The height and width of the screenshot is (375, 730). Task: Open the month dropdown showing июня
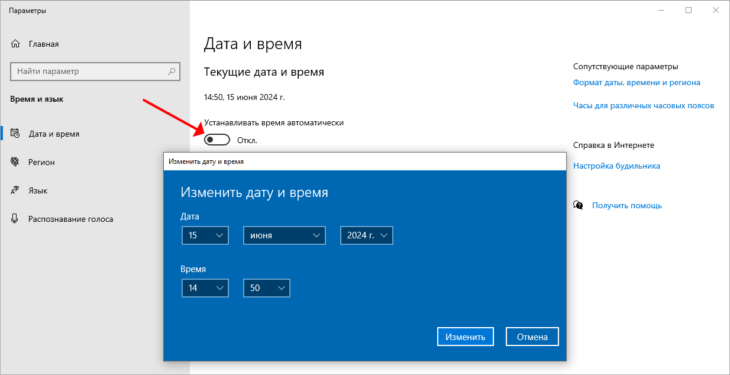tap(284, 235)
